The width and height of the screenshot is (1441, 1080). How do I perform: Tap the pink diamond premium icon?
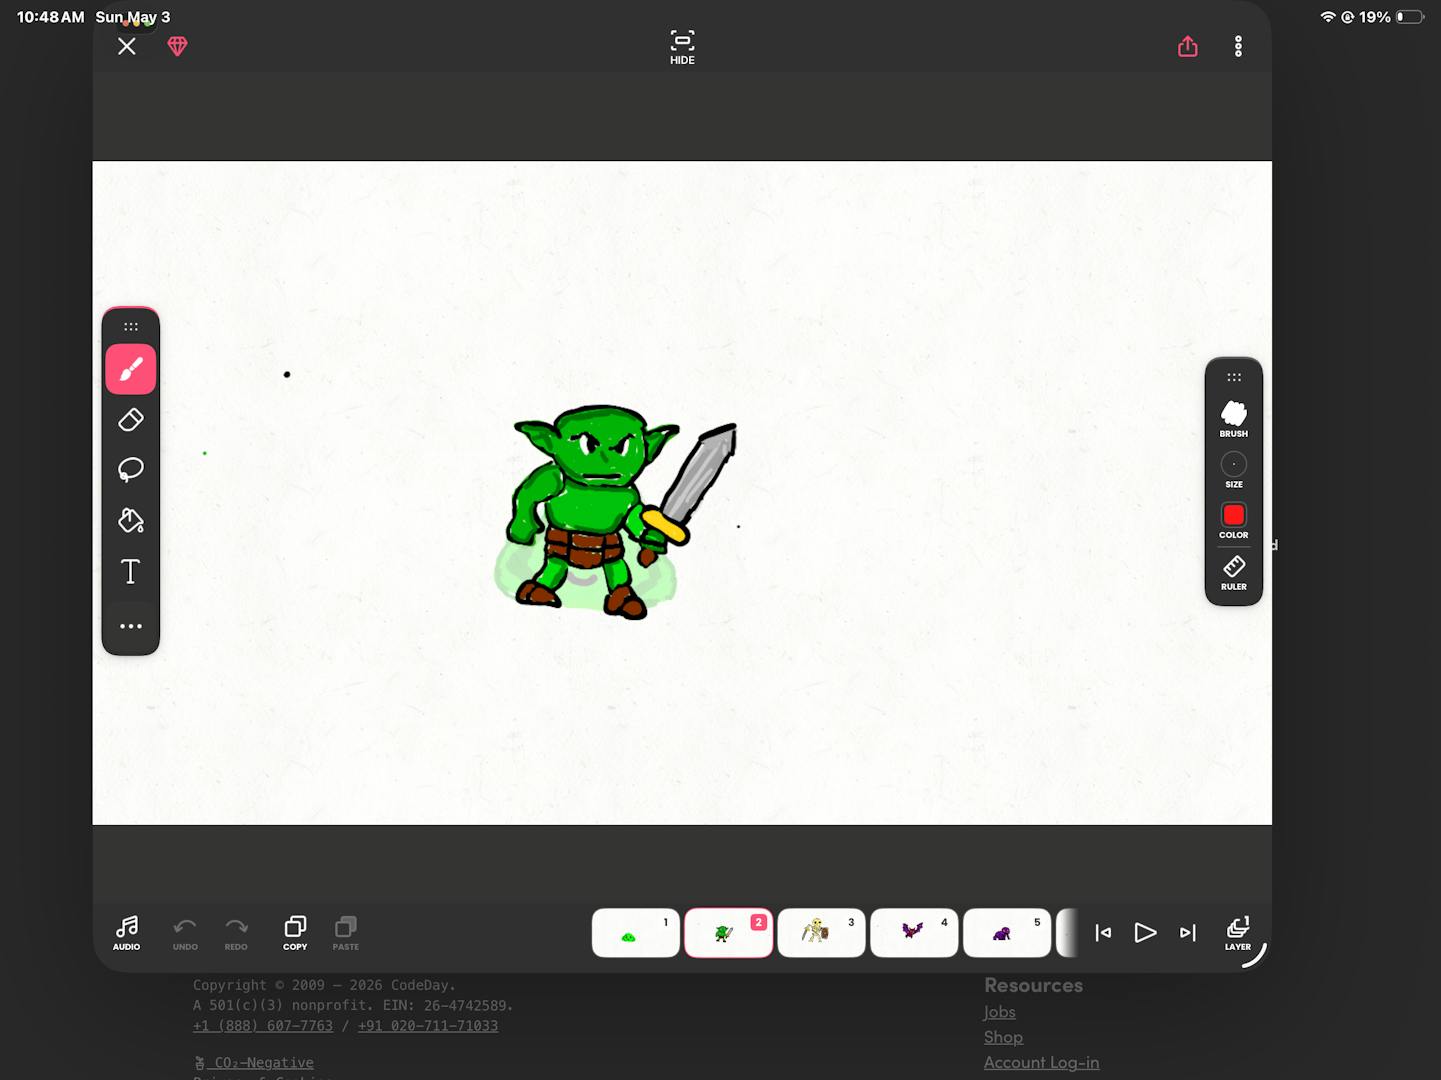(177, 46)
